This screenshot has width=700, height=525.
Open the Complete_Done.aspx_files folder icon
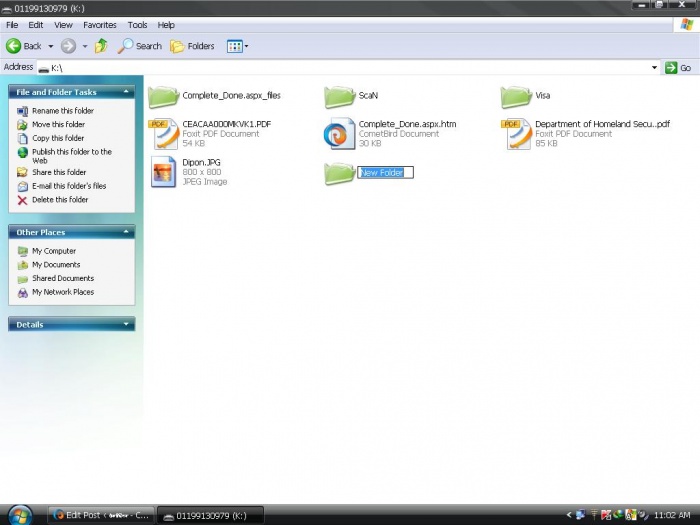(163, 97)
